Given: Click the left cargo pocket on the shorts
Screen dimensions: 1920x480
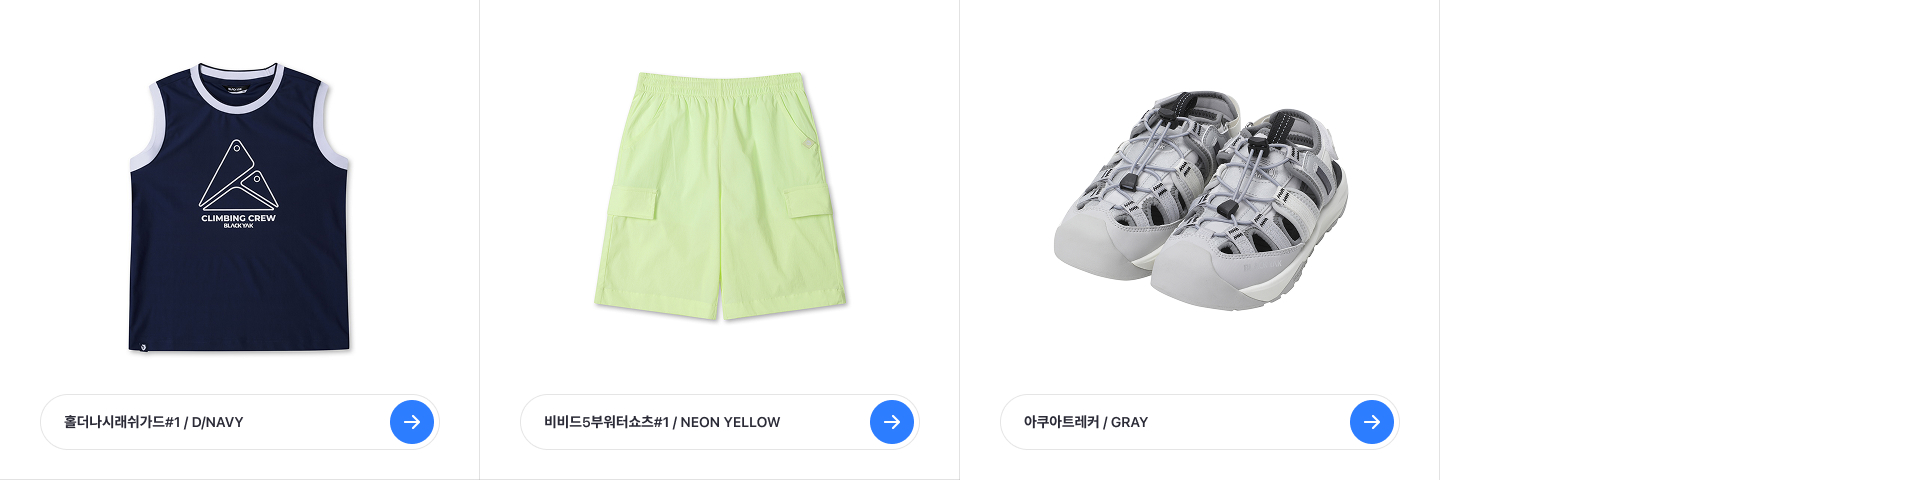Looking at the screenshot, I should point(631,205).
